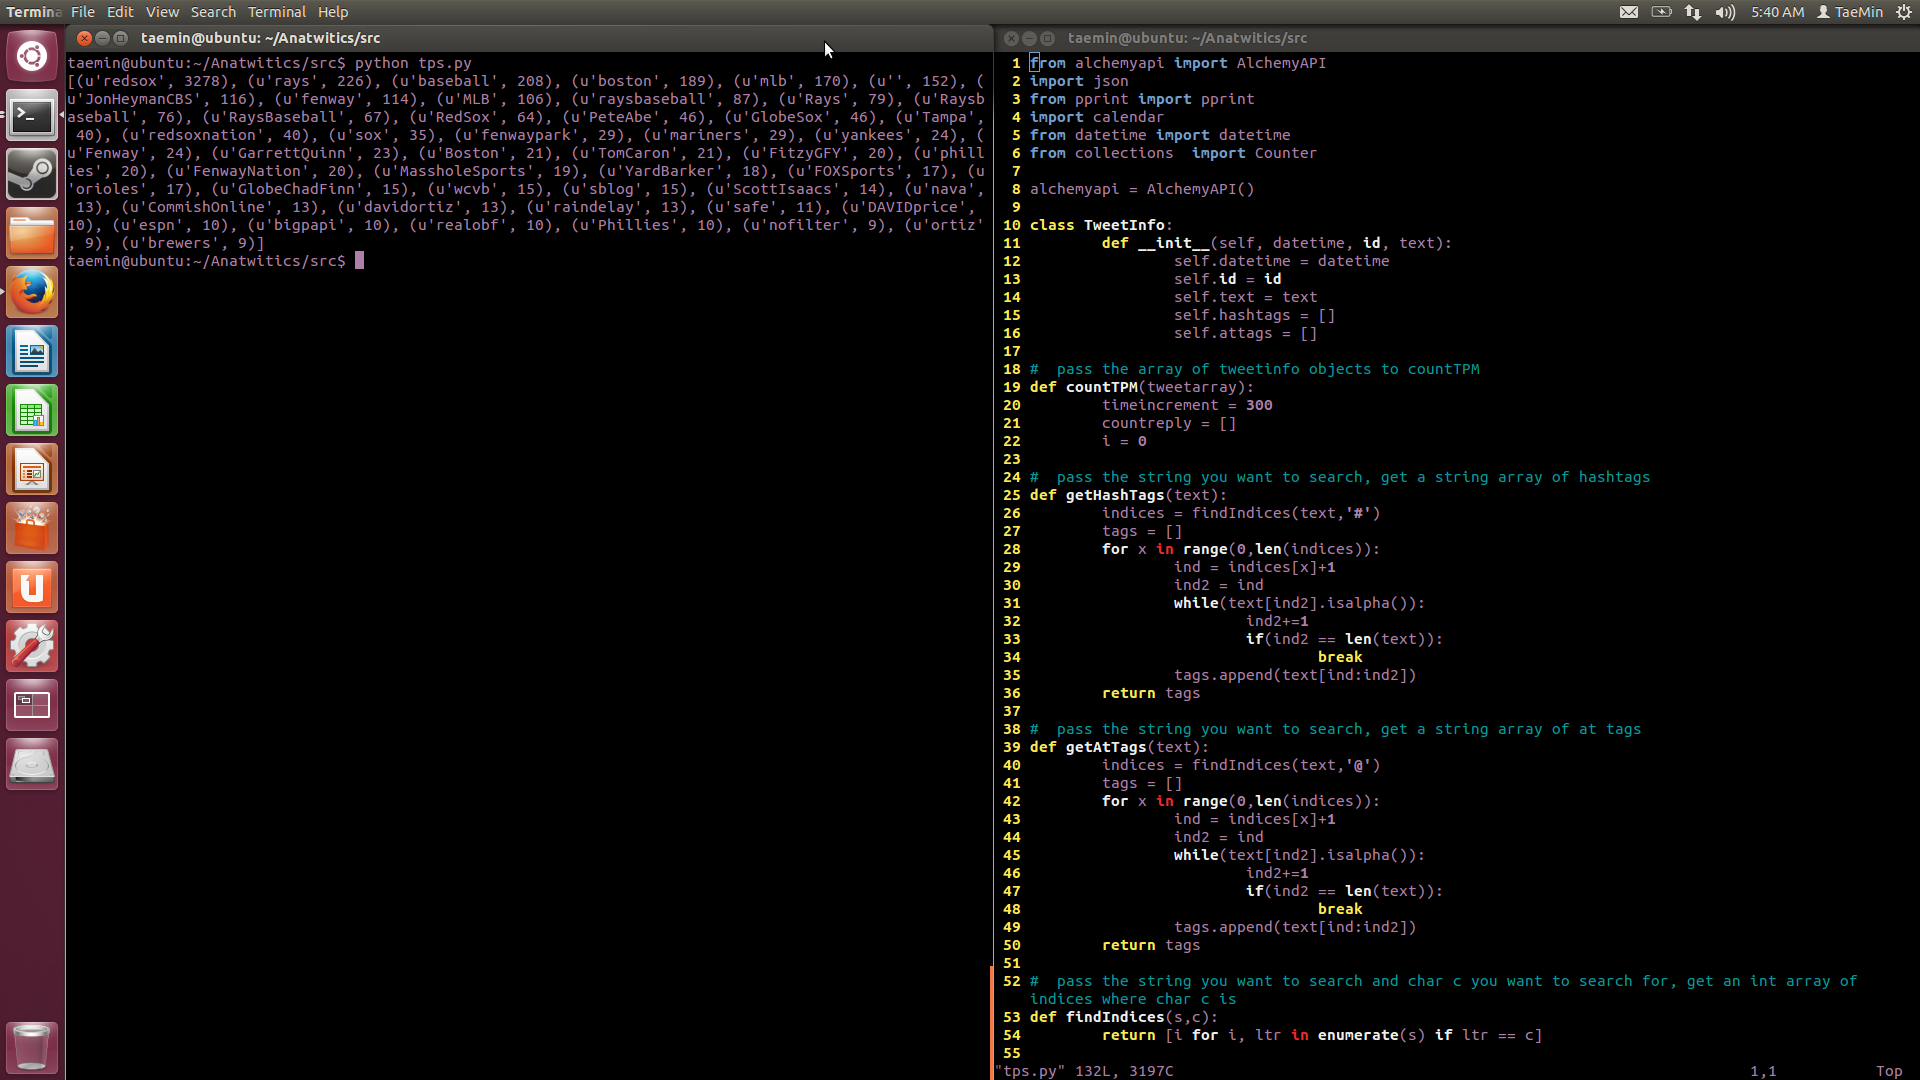Open the Search menu
Viewport: 1920px width, 1080px height.
pyautogui.click(x=213, y=12)
